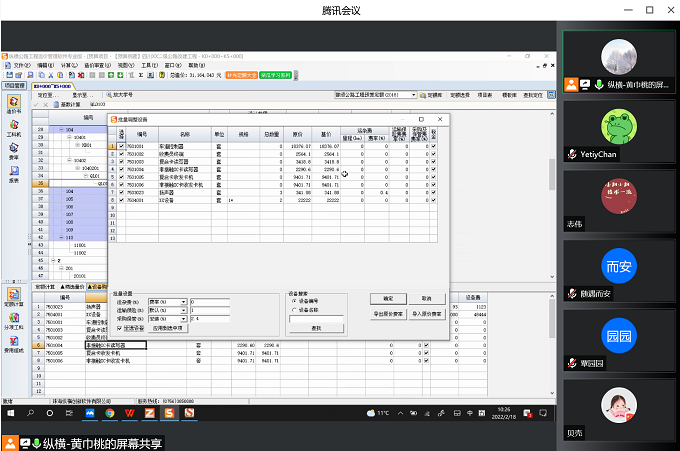The height and width of the screenshot is (451, 680).
Task: Select the 而安 participant avatar
Action: 619,266
